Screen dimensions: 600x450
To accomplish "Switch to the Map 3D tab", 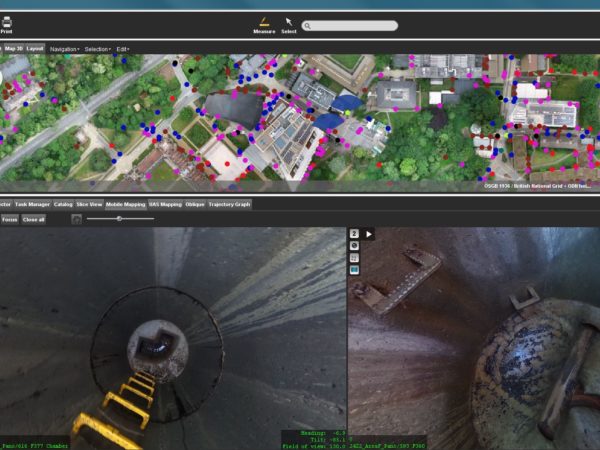I will 14,49.
